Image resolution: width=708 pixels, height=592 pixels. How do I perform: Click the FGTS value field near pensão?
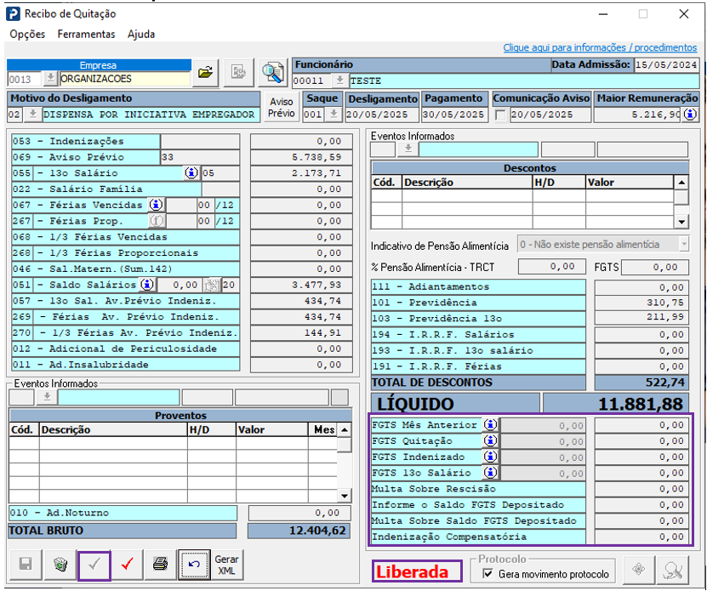(655, 267)
